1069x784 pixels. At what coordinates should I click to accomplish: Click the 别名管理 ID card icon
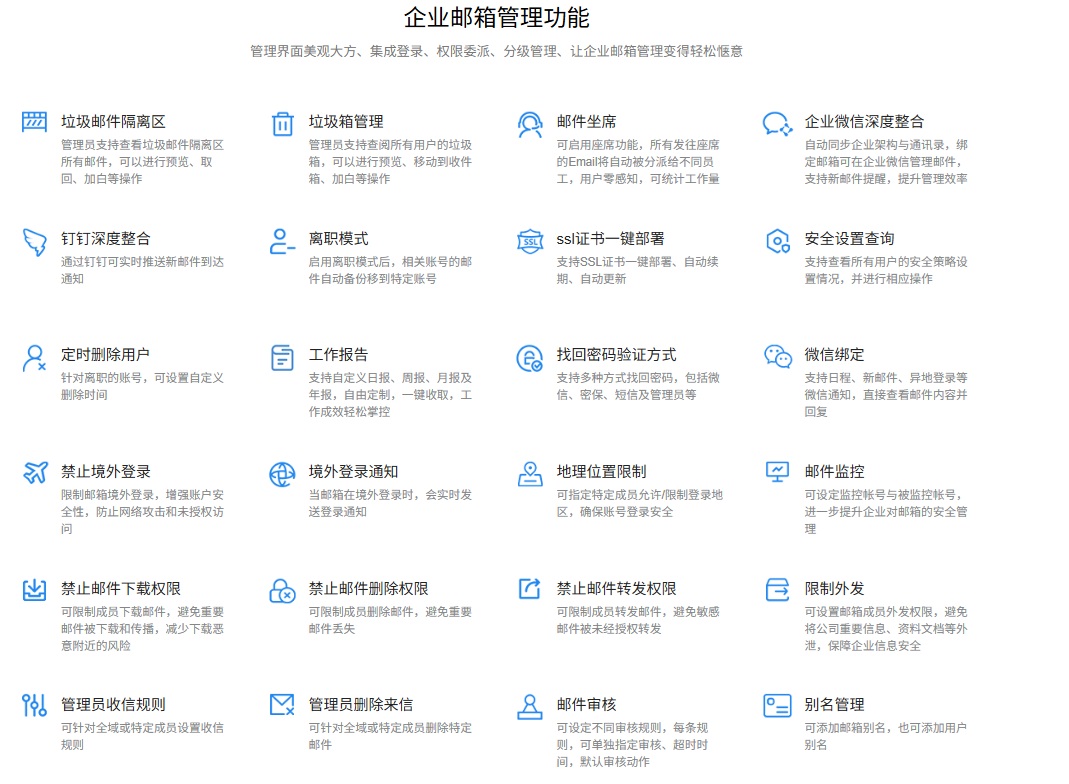pyautogui.click(x=777, y=706)
